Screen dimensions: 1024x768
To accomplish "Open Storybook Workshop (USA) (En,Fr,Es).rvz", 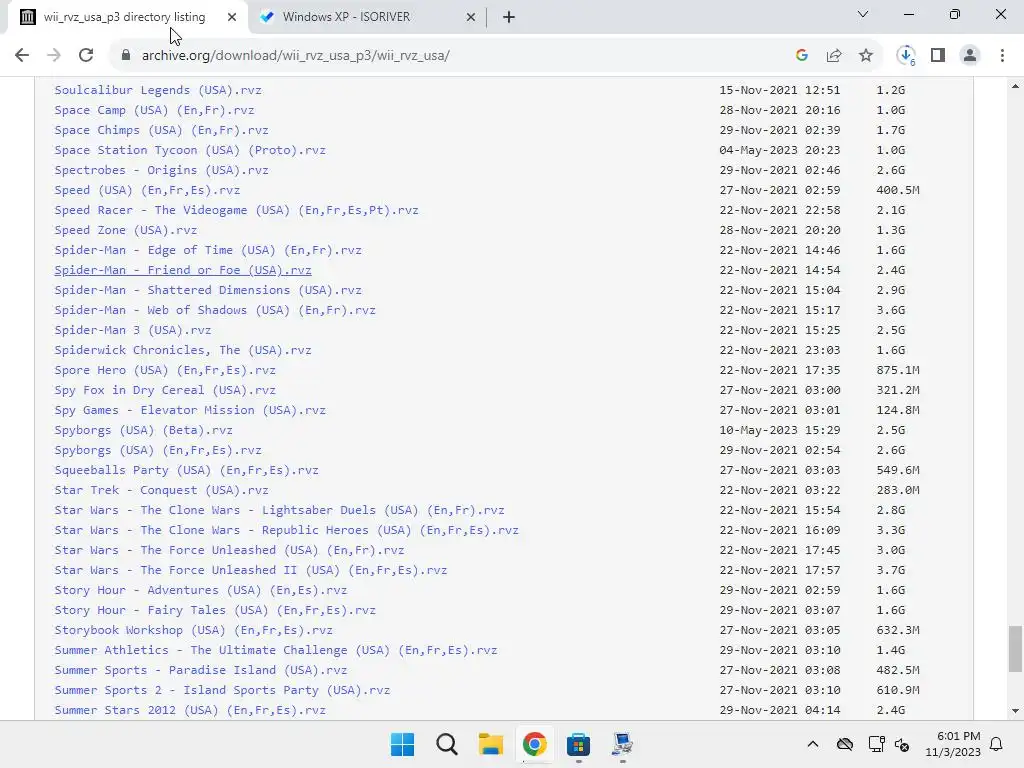I will tap(193, 630).
